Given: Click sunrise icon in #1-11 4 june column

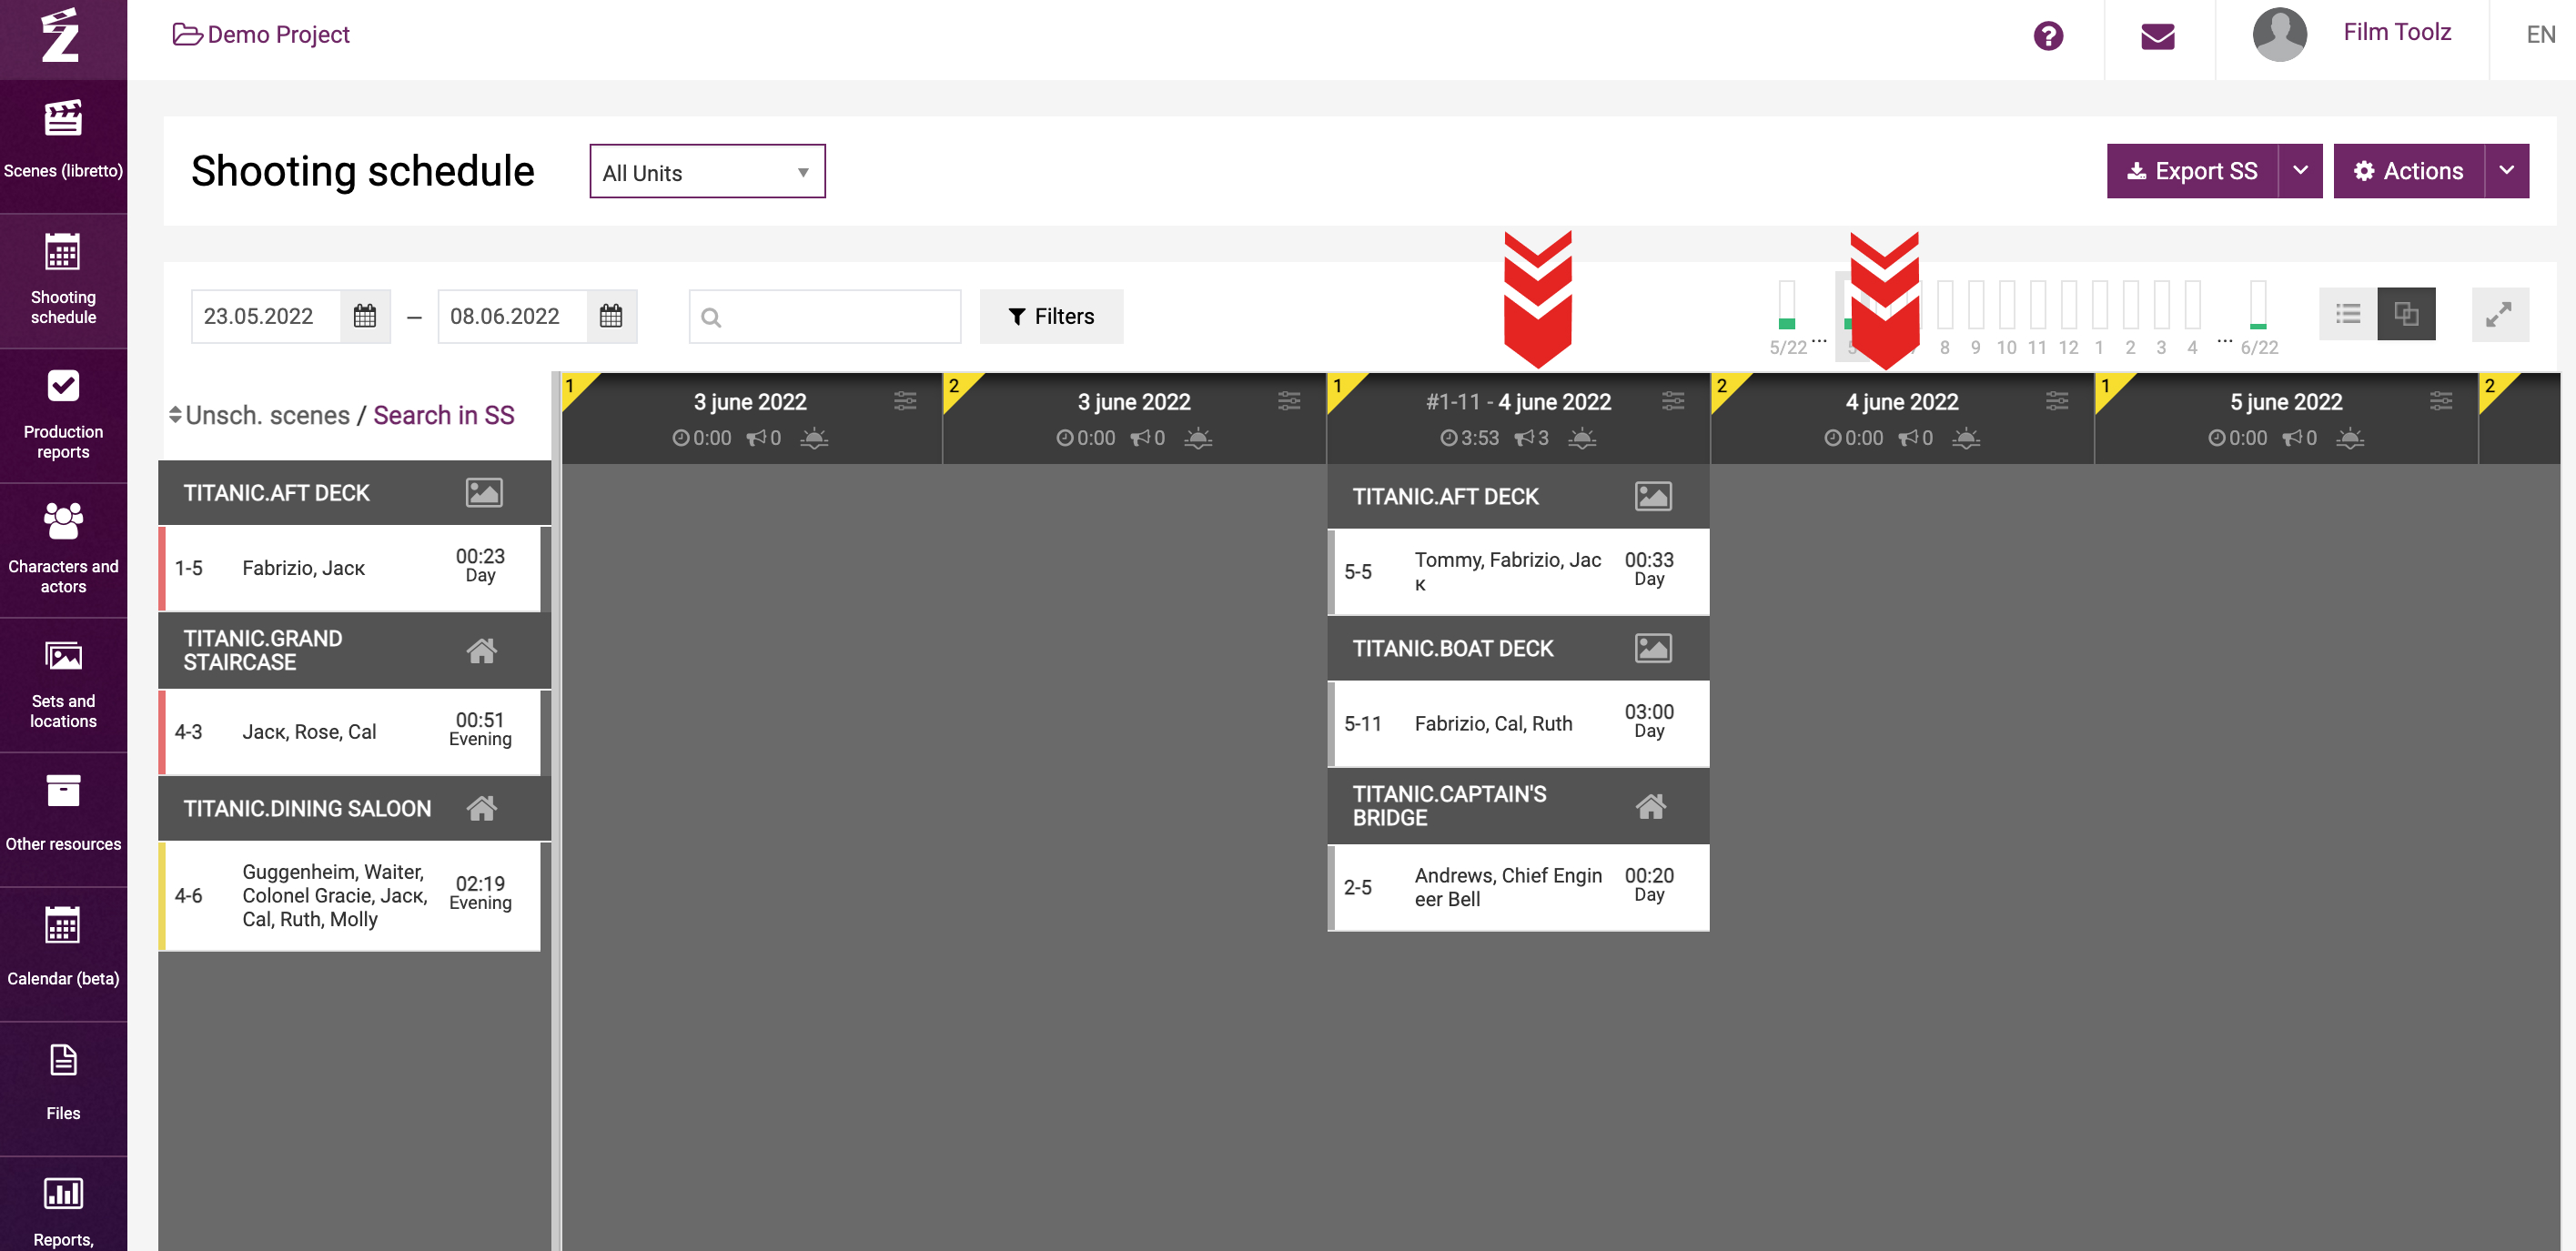Looking at the screenshot, I should pos(1582,438).
